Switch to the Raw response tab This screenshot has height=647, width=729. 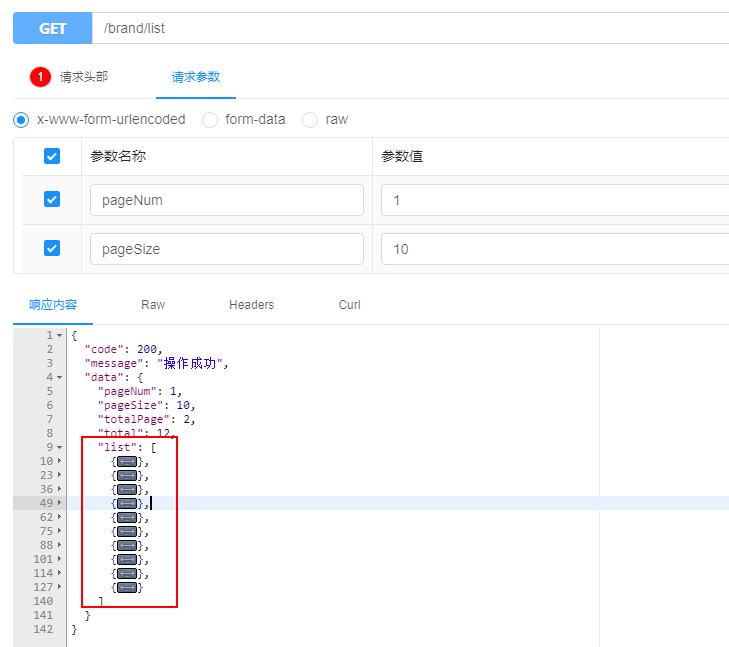click(153, 305)
